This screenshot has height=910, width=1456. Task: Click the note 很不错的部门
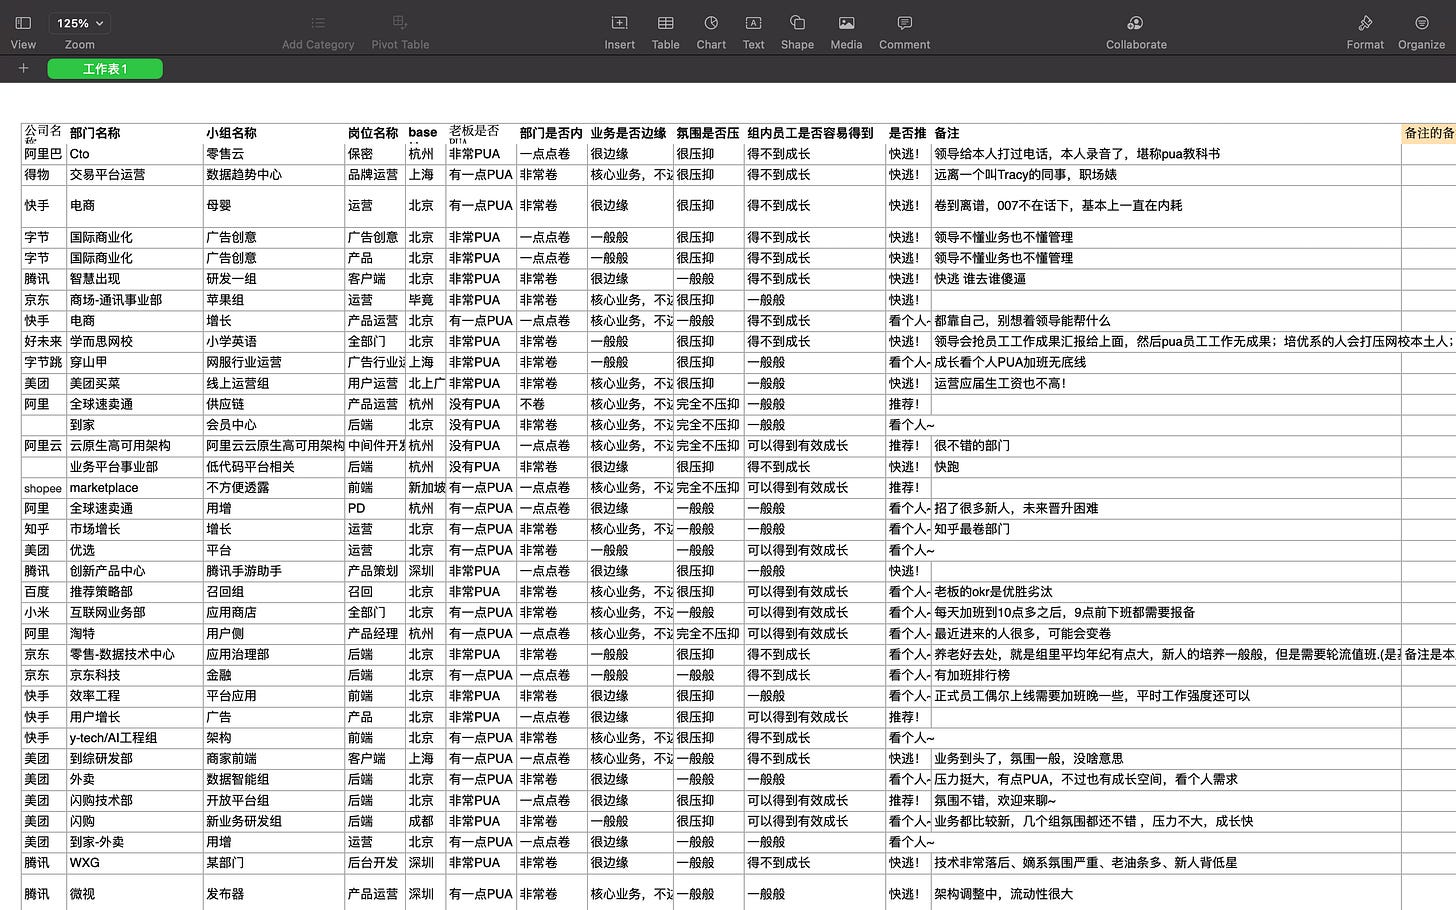(x=972, y=446)
